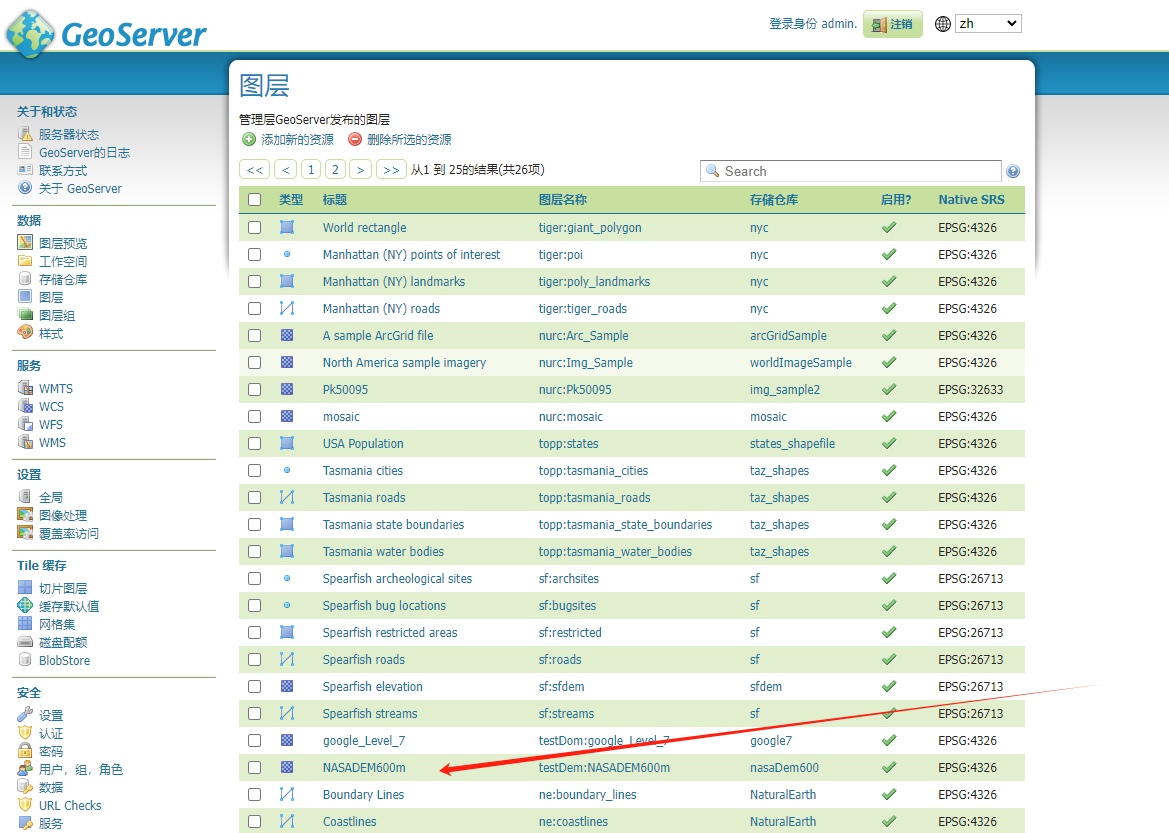The height and width of the screenshot is (833, 1169).
Task: Sort table by 存储仓库 column header
Action: pyautogui.click(x=774, y=200)
